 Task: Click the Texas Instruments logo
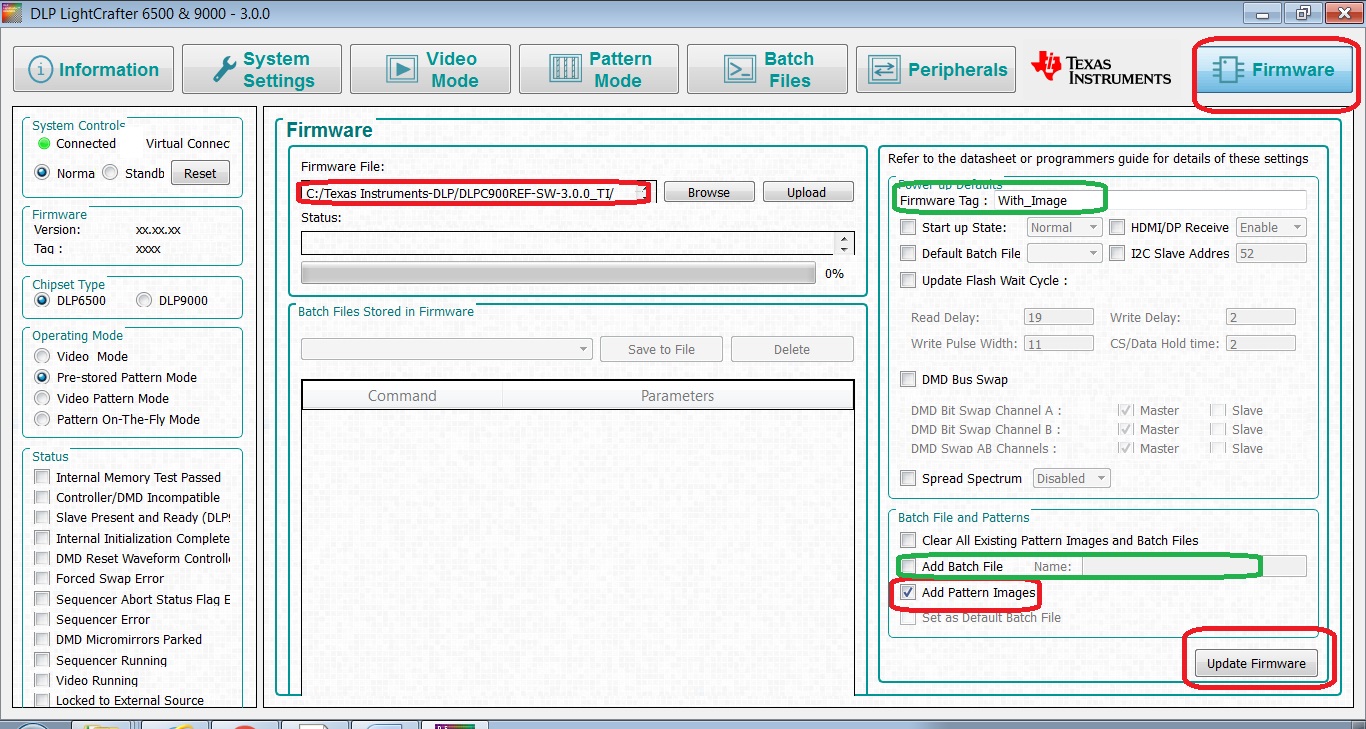[x=1101, y=69]
